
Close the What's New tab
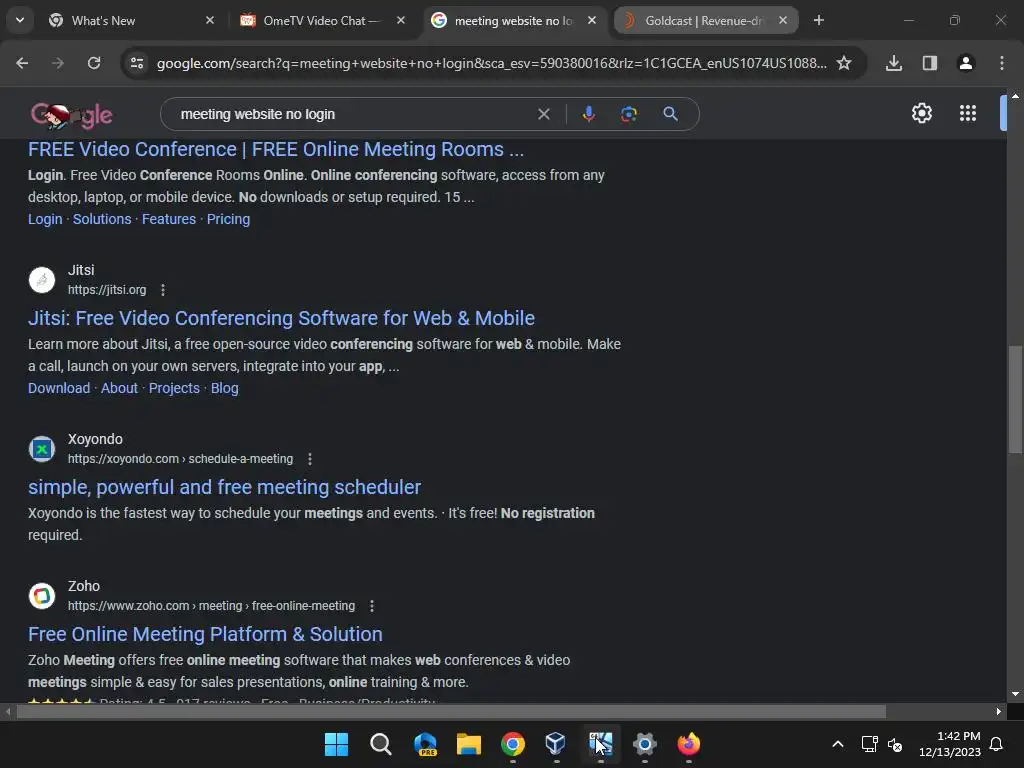point(210,20)
